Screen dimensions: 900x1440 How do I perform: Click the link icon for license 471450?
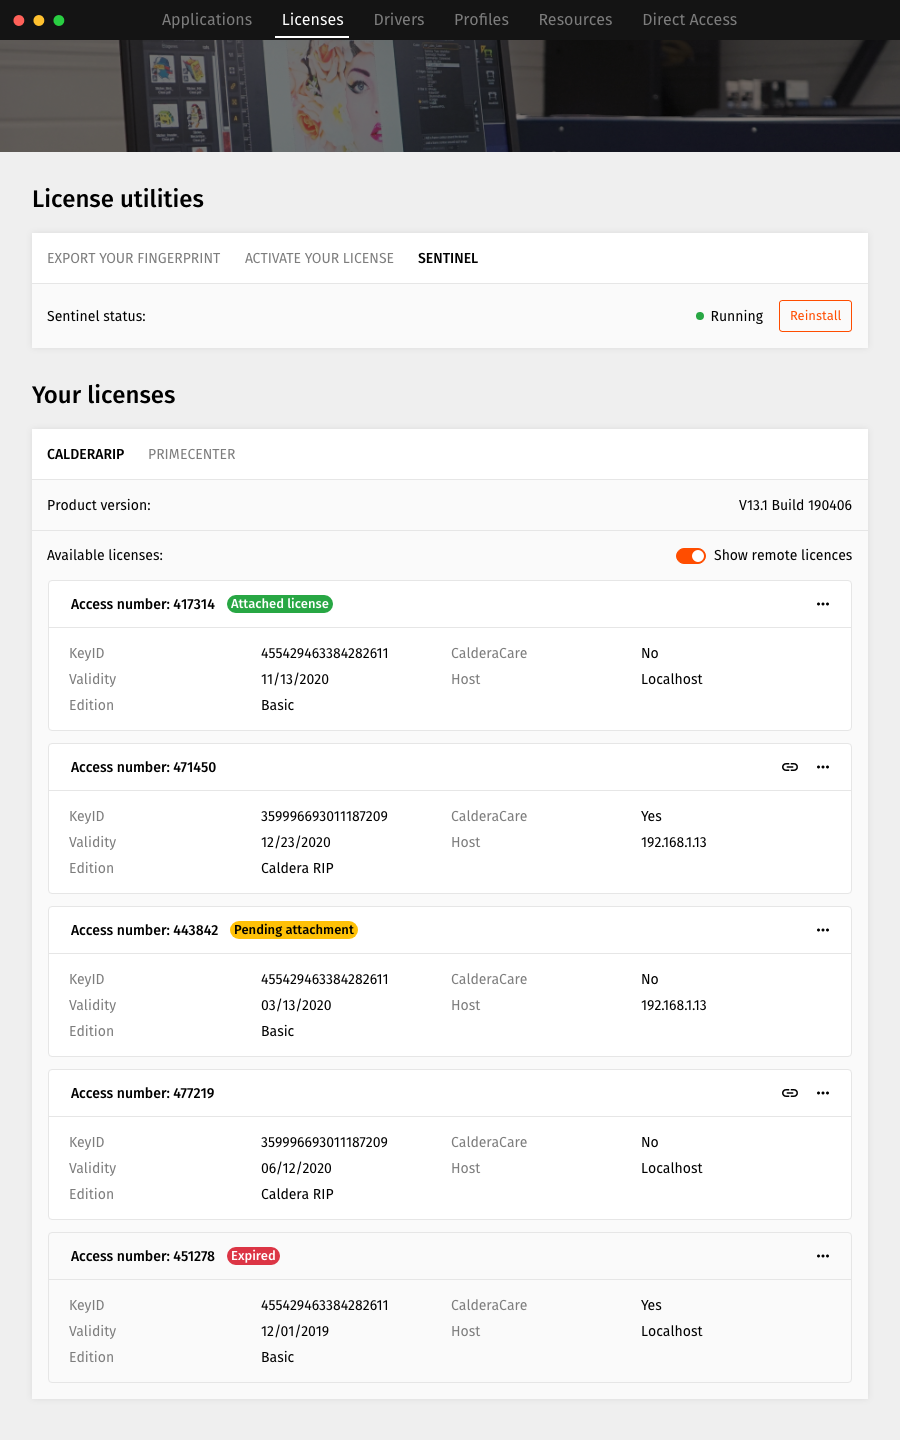[x=790, y=767]
